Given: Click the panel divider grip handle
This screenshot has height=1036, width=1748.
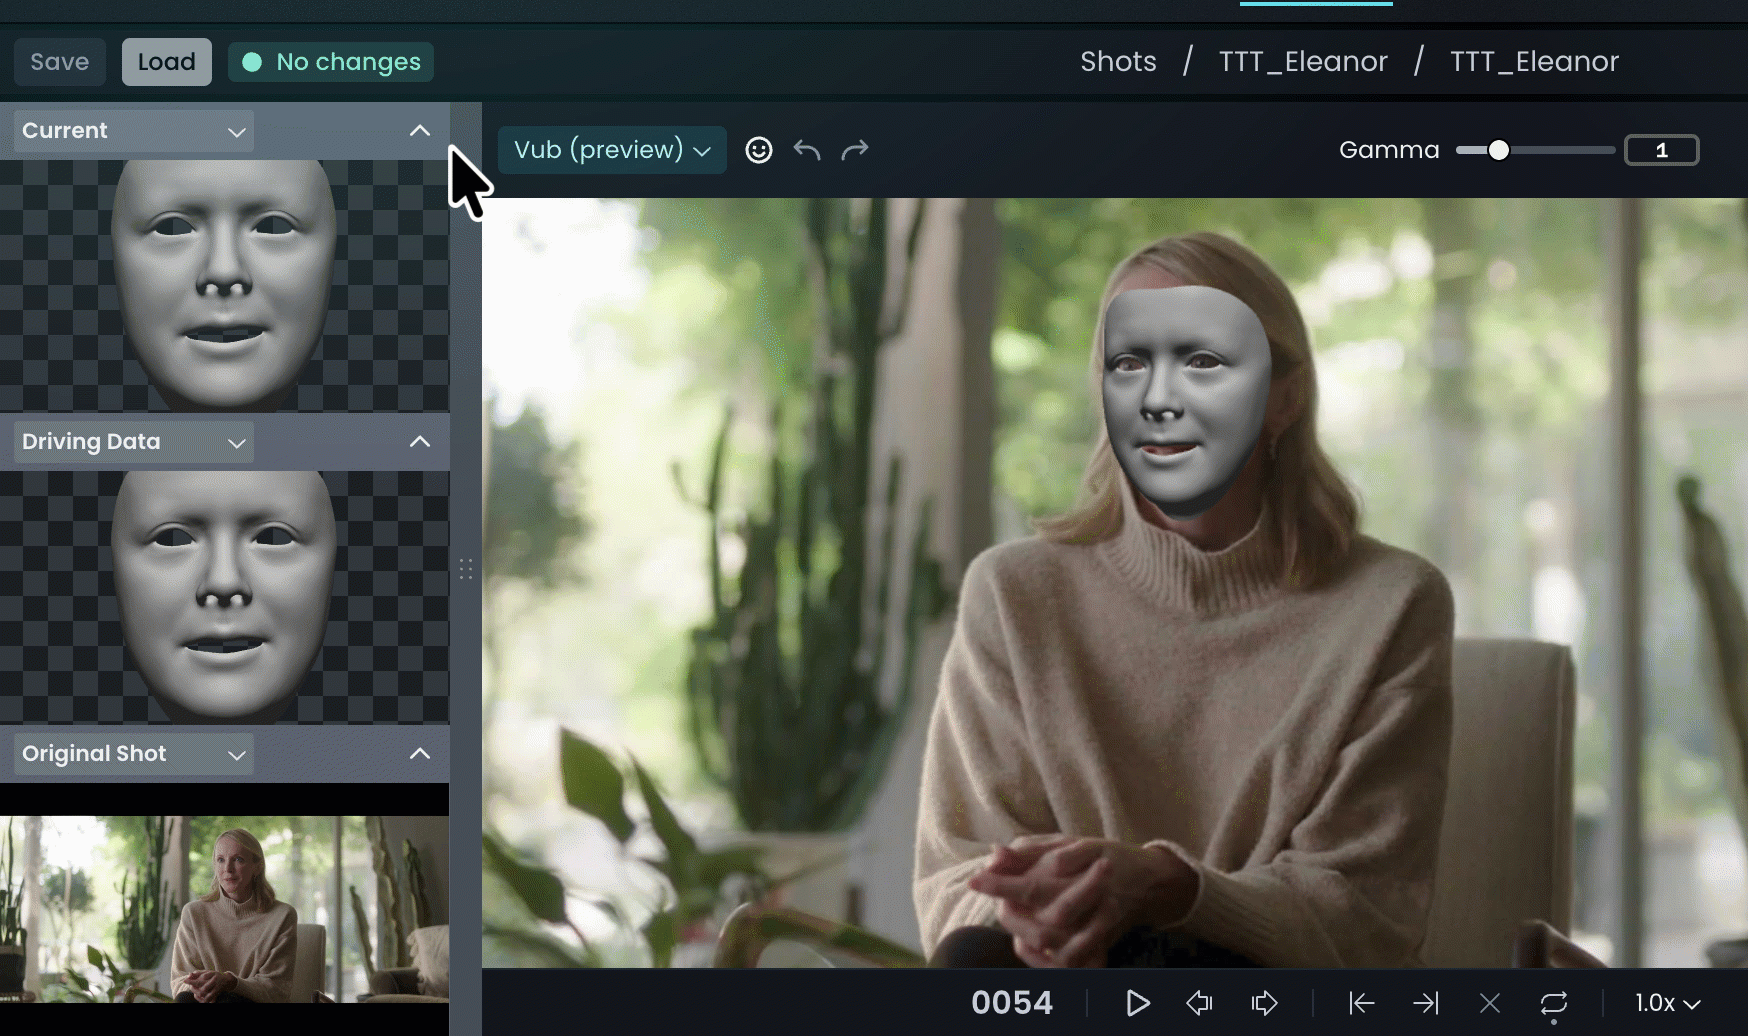Looking at the screenshot, I should click(x=466, y=569).
